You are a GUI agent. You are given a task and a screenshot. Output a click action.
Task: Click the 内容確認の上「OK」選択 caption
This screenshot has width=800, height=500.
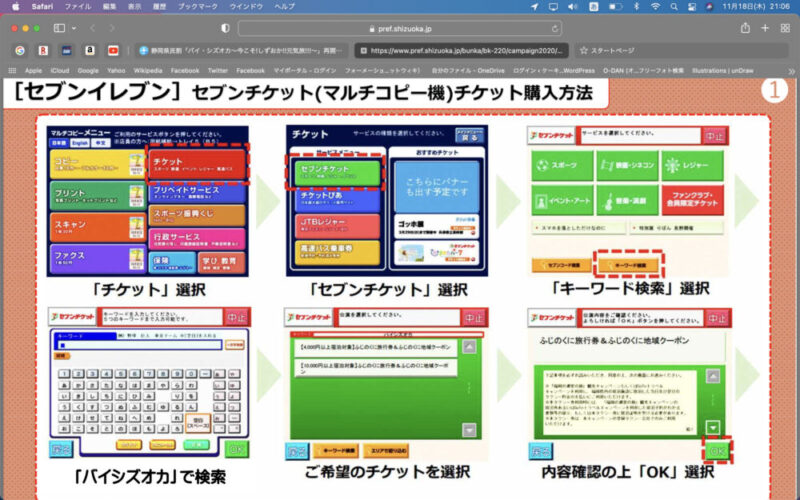click(627, 472)
